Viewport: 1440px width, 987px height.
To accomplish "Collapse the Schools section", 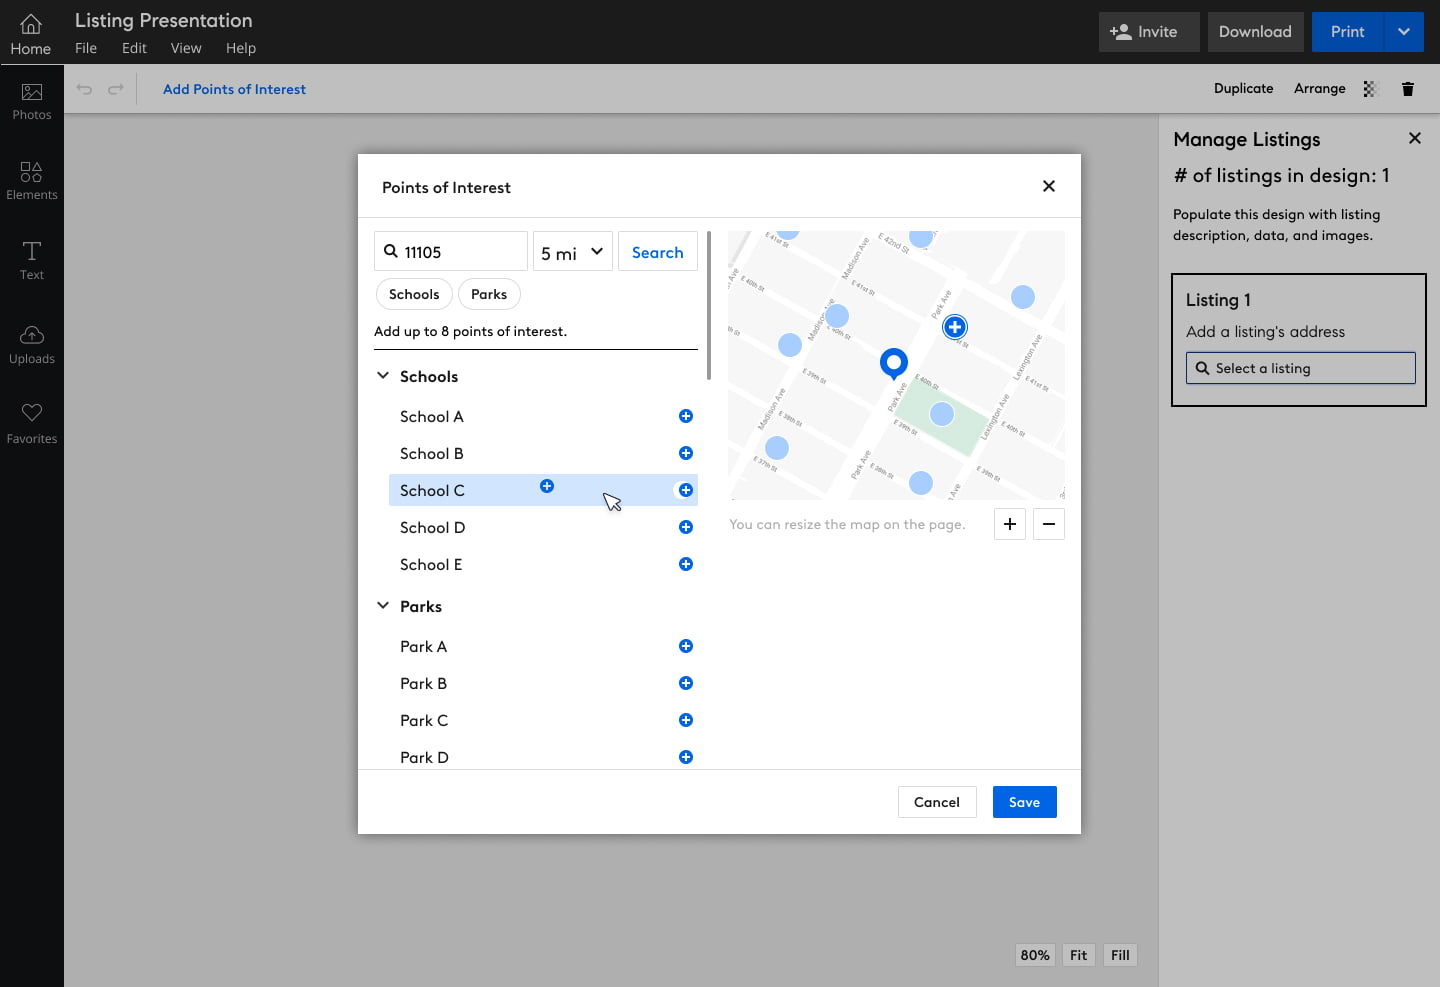I will (x=383, y=376).
